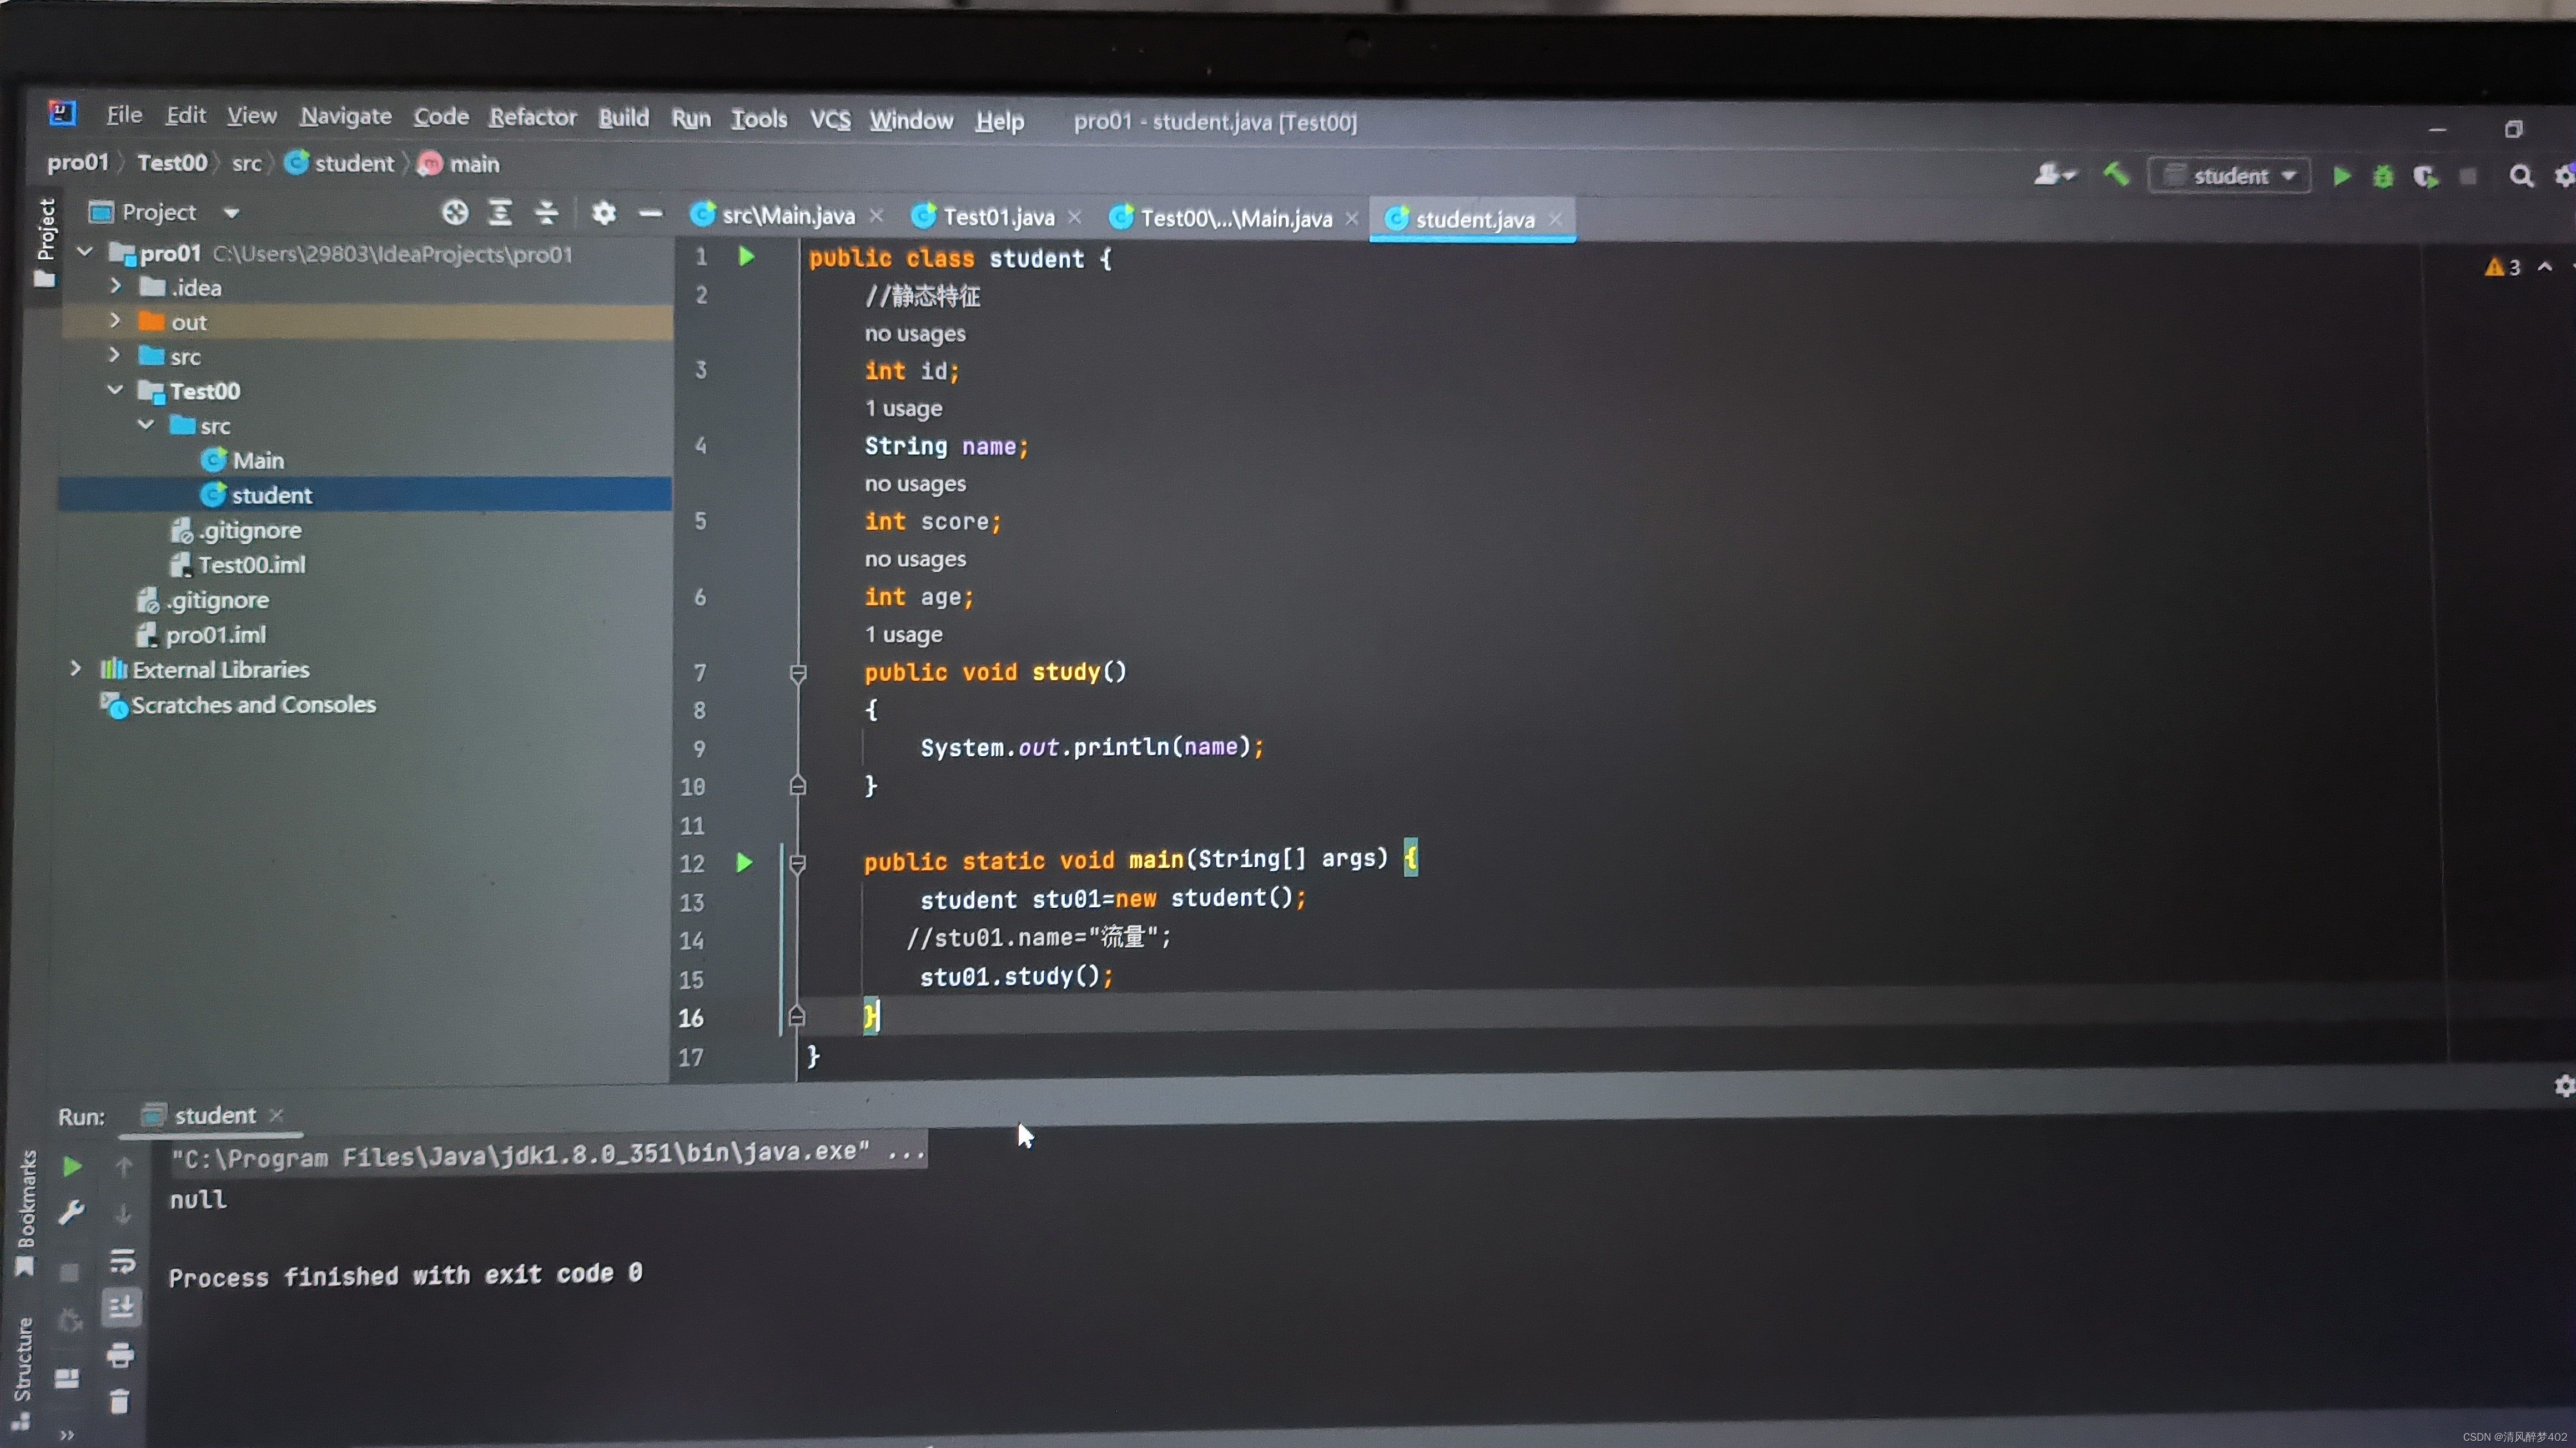This screenshot has width=2576, height=1448.
Task: Open Project panel gear options
Action: (x=603, y=212)
